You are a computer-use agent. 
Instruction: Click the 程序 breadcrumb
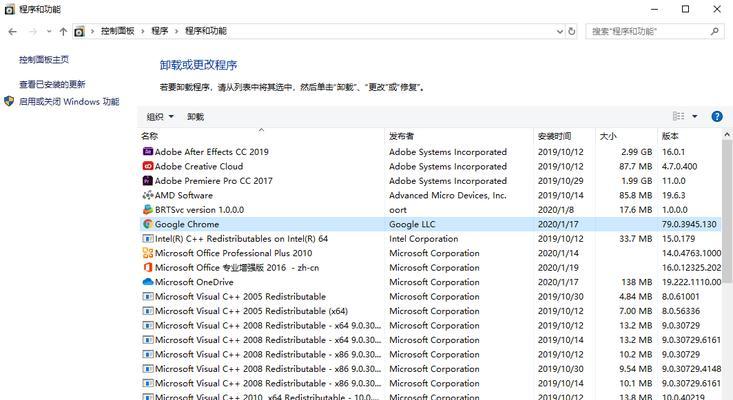coord(160,31)
